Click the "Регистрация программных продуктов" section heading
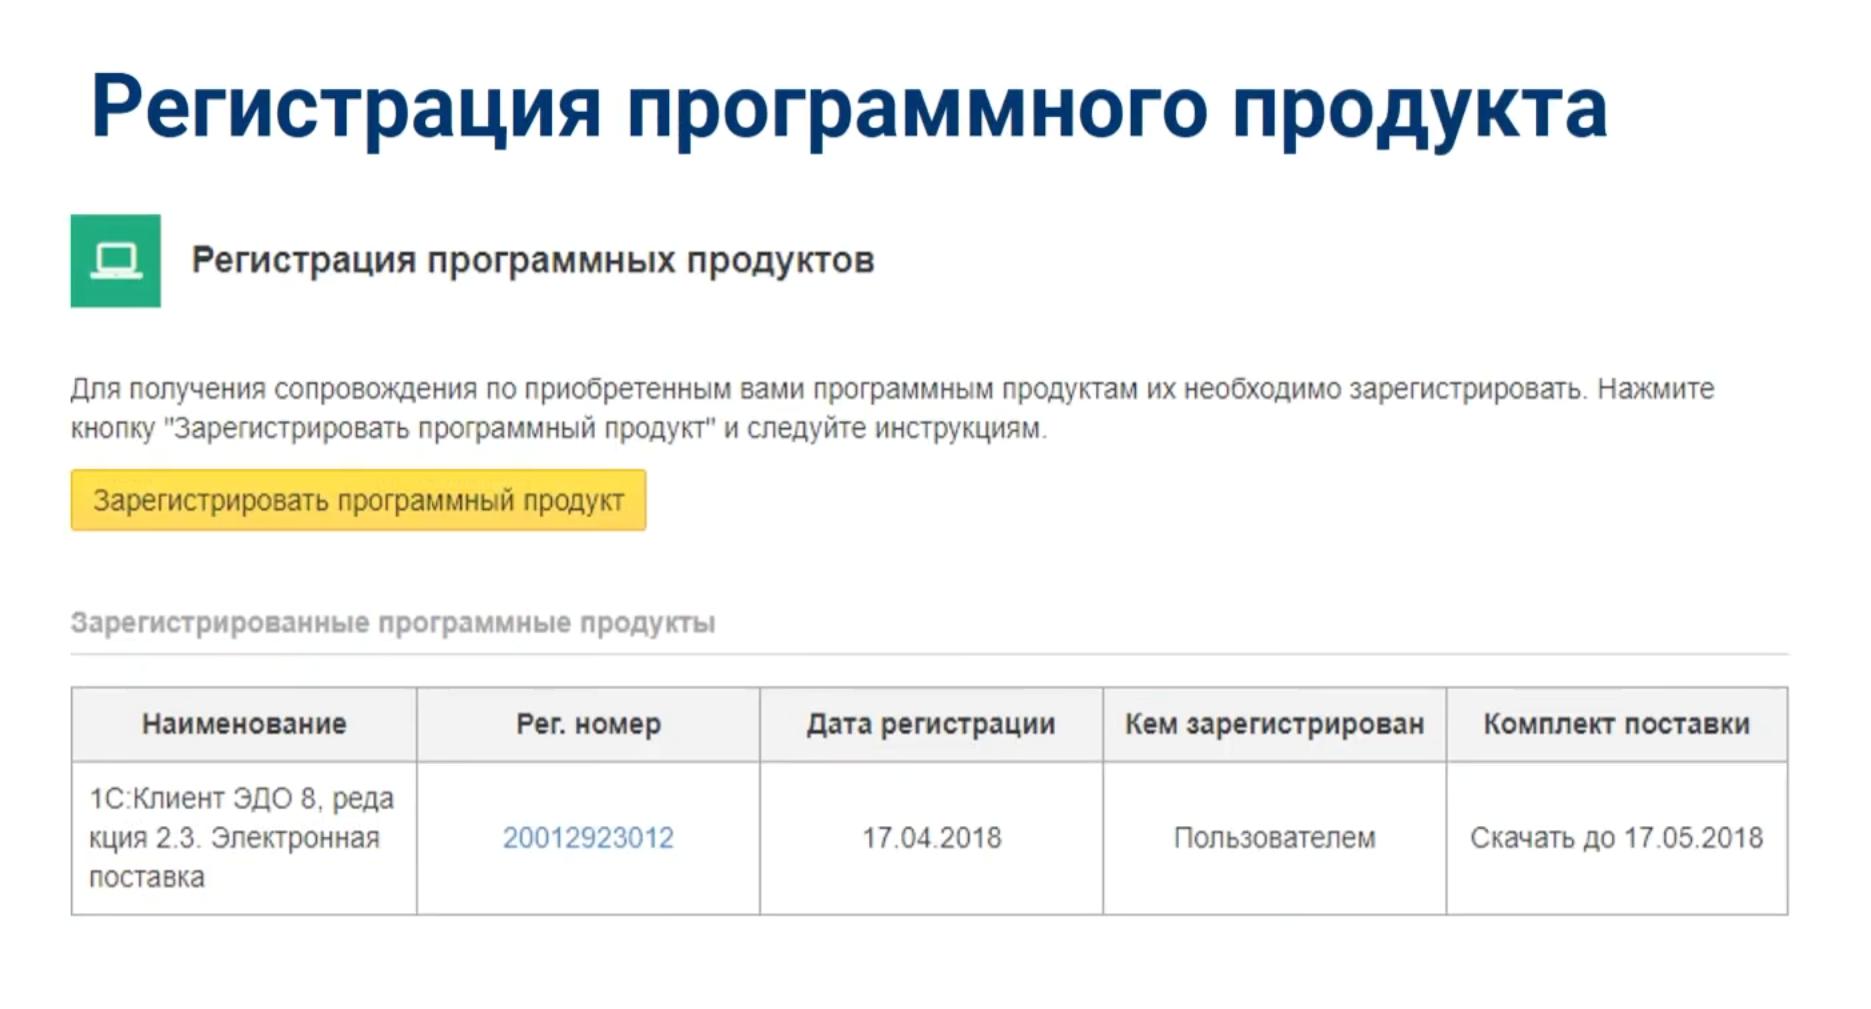This screenshot has width=1871, height=1009. pos(533,260)
